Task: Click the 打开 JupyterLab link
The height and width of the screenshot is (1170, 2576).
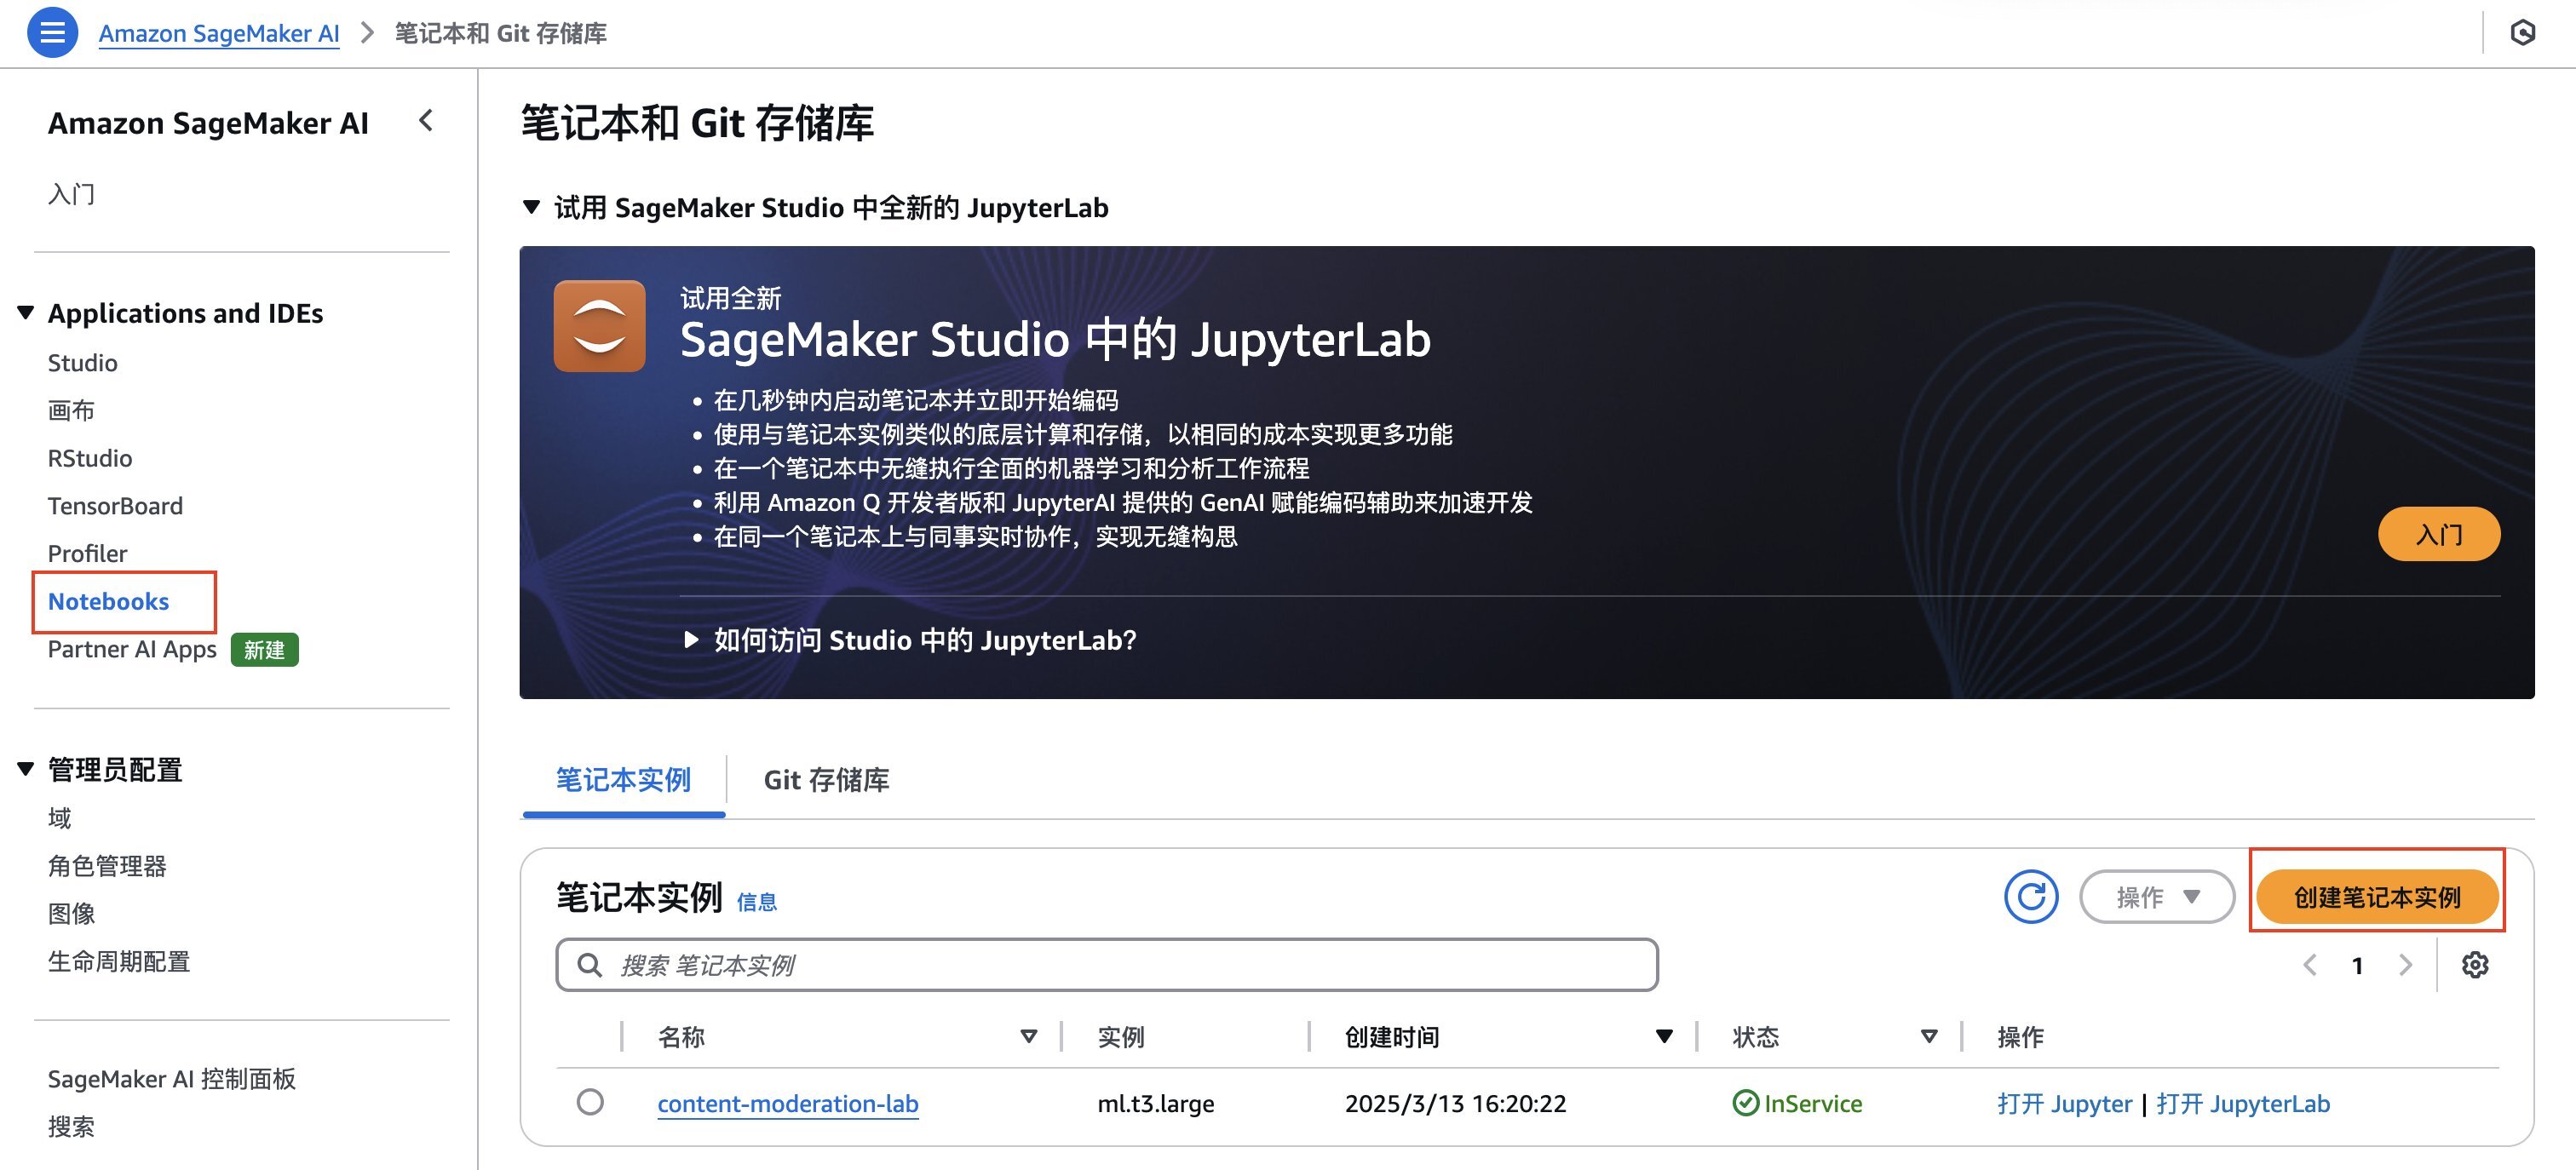Action: [x=2242, y=1103]
